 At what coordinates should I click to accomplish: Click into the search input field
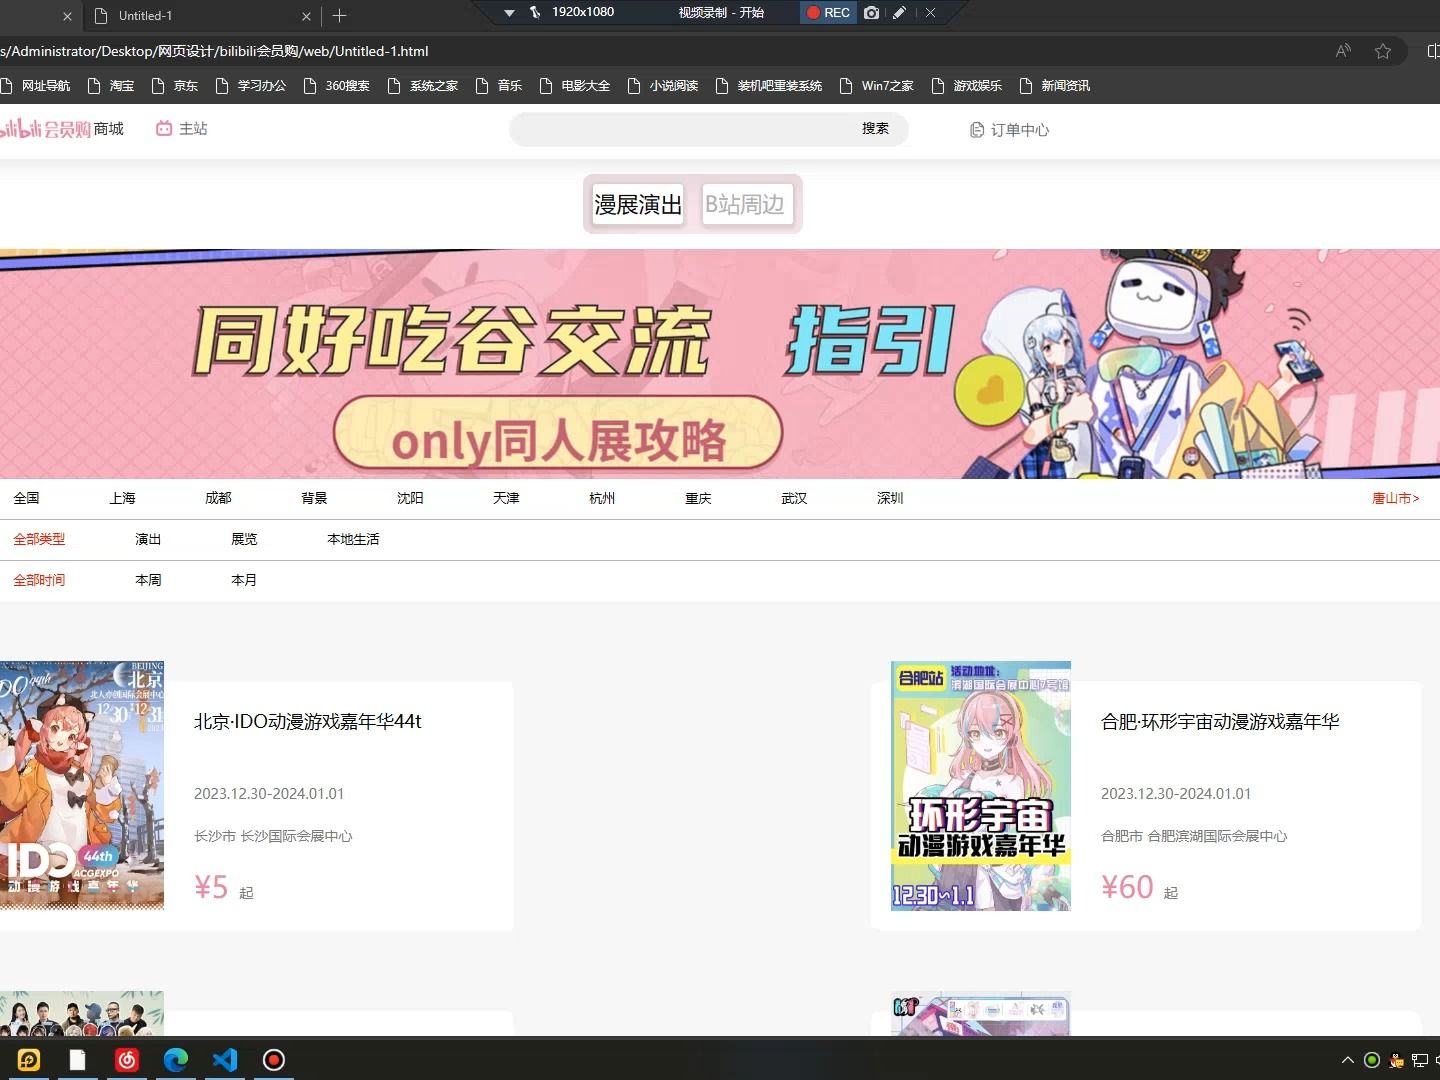pos(680,129)
